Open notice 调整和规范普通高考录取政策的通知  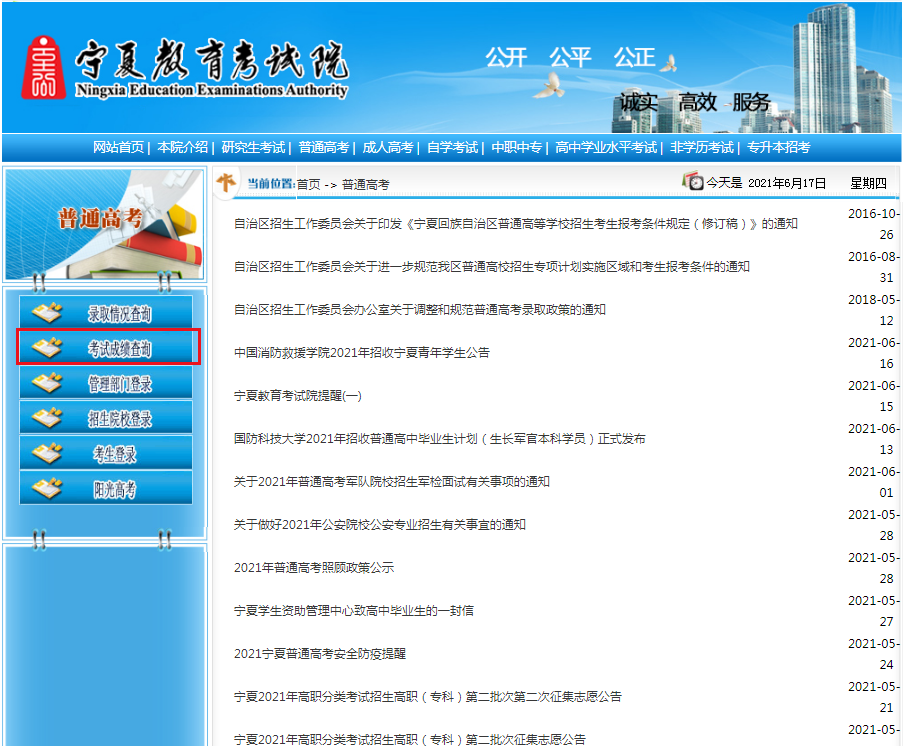[x=419, y=310]
